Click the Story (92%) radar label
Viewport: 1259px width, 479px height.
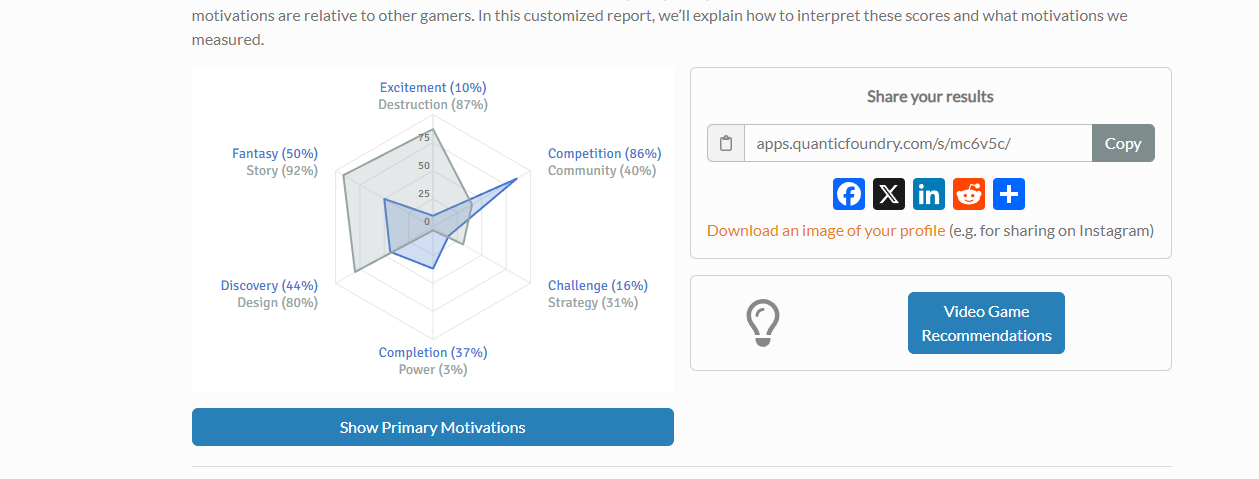click(x=282, y=171)
